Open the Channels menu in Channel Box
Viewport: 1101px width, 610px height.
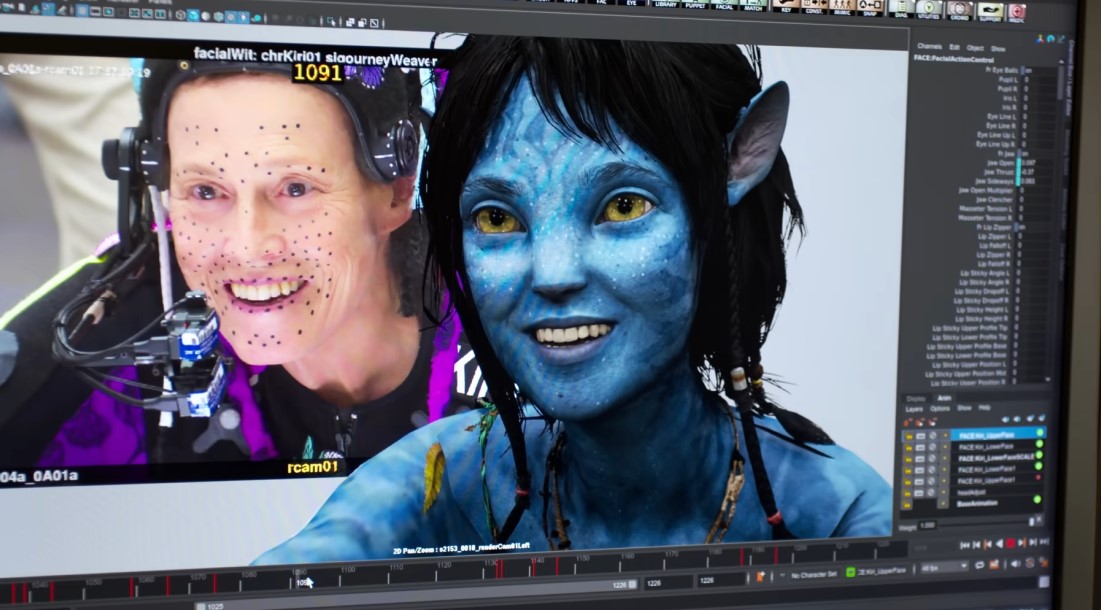(929, 47)
